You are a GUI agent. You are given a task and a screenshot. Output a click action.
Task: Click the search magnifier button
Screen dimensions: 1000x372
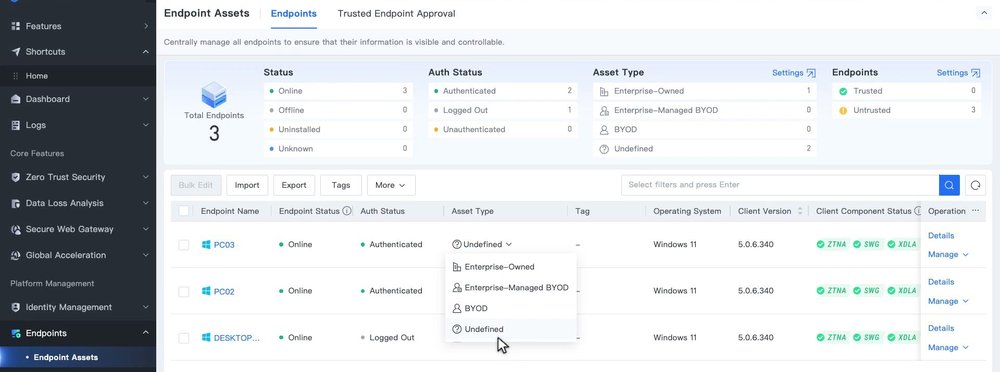tap(949, 185)
